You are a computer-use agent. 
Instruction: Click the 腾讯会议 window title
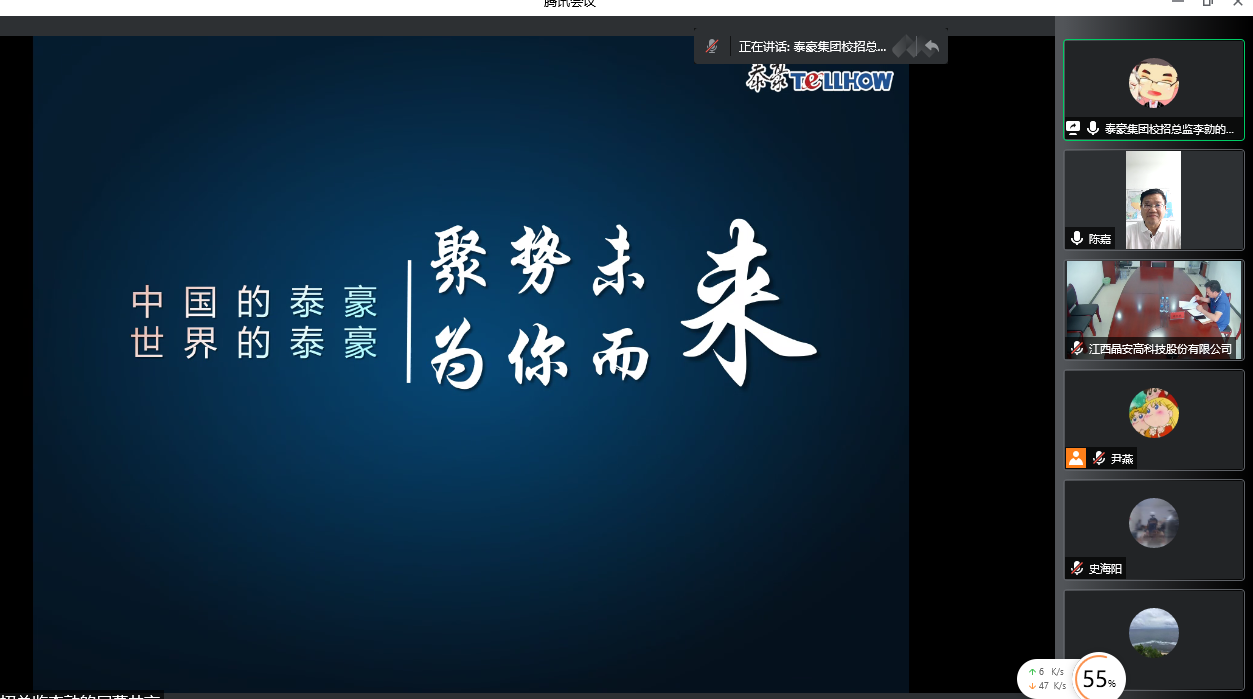coord(570,4)
